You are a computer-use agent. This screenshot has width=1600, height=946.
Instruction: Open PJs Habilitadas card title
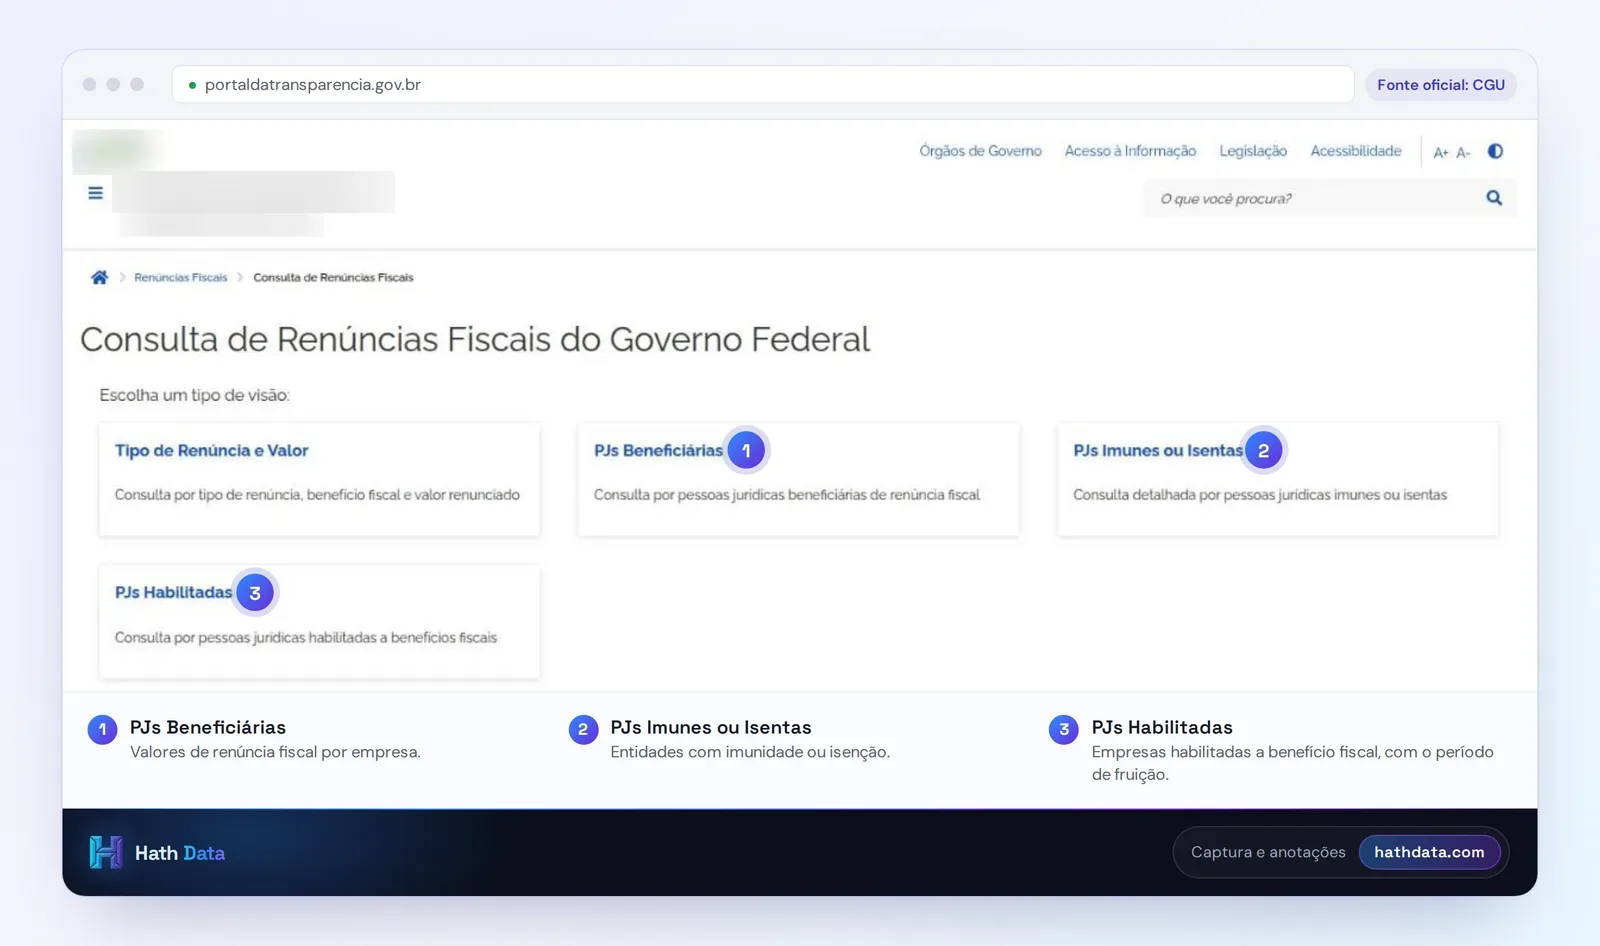tap(173, 592)
